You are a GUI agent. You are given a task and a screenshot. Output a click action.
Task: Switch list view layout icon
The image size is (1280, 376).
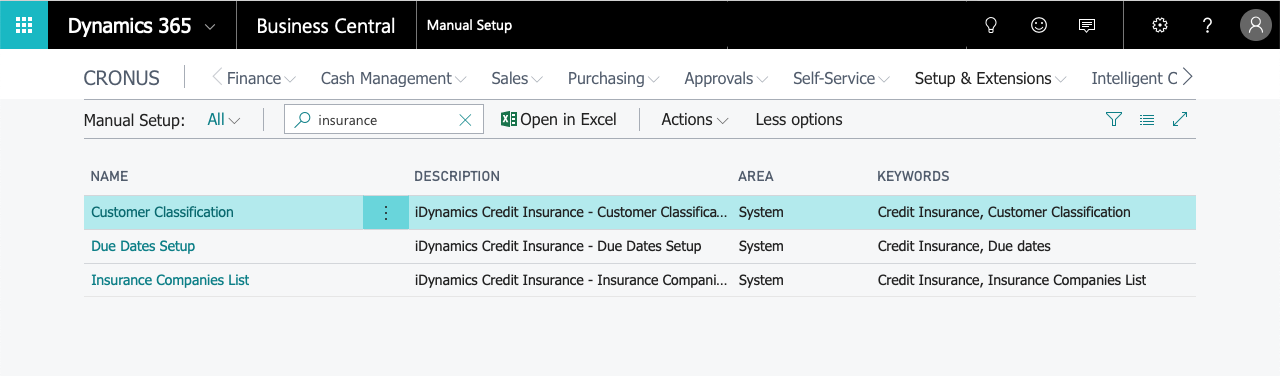[1147, 120]
